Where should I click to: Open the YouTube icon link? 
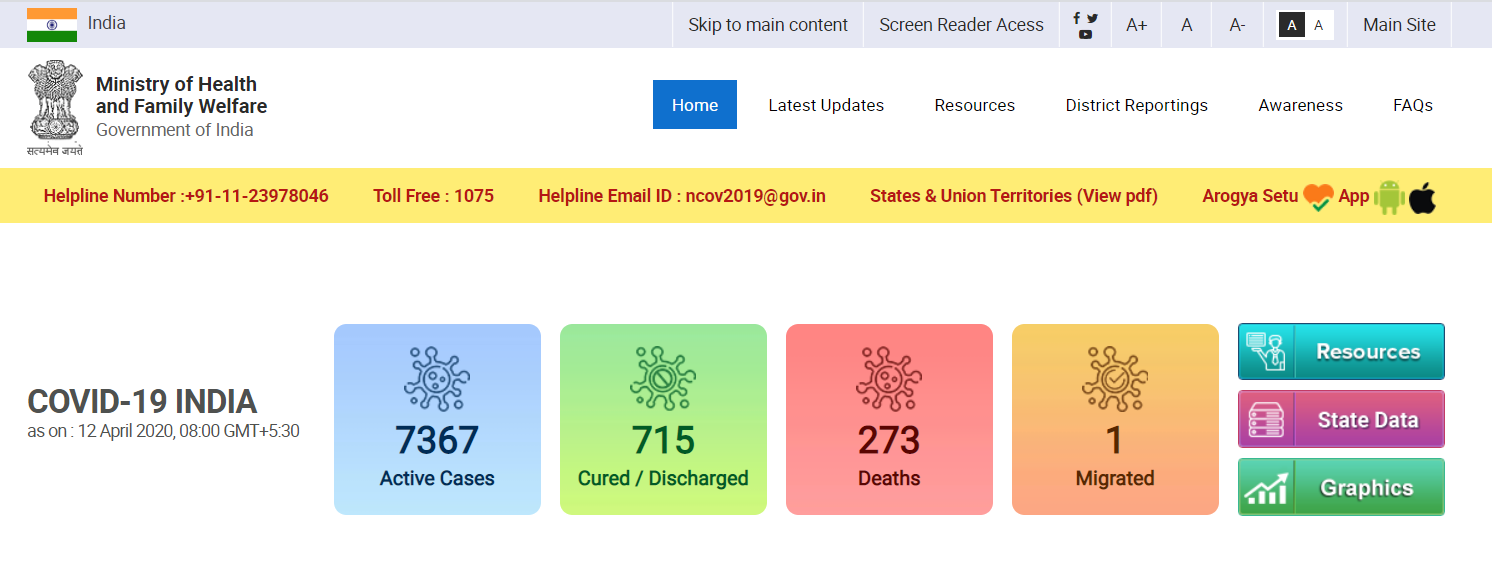(1085, 35)
